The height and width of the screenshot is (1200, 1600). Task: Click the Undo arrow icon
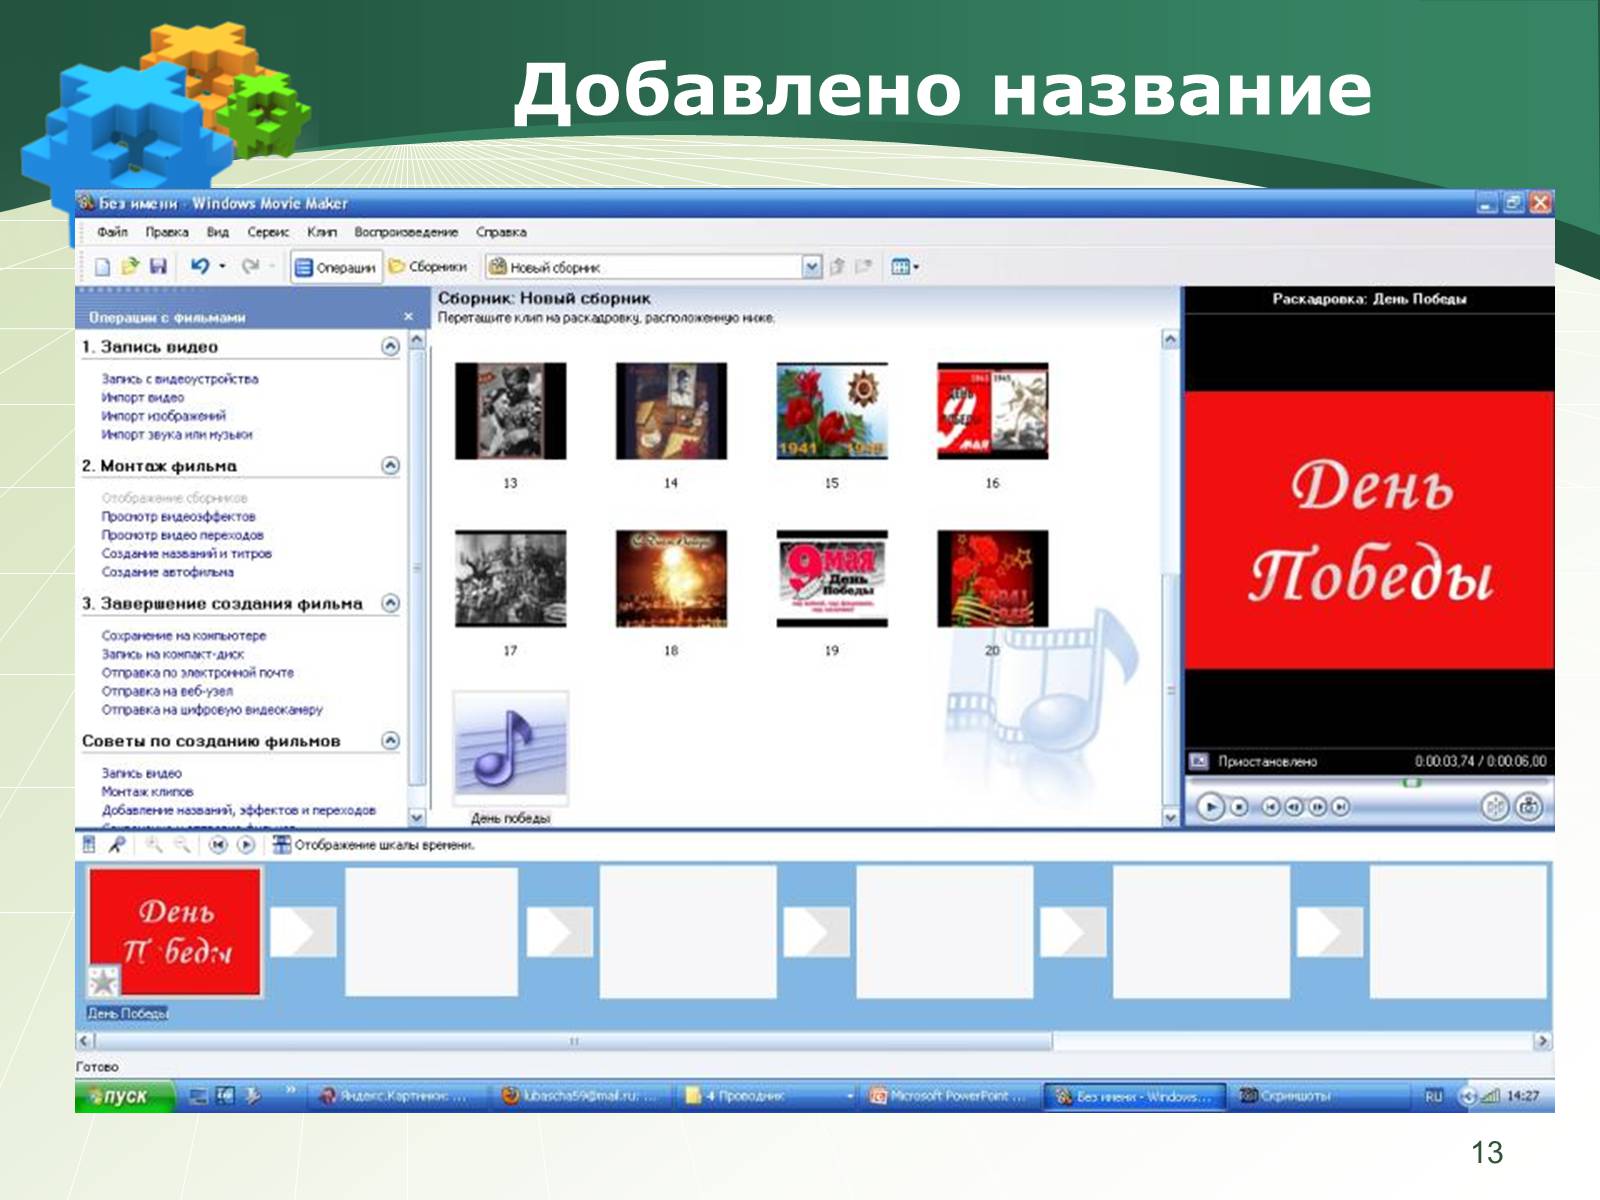tap(200, 266)
